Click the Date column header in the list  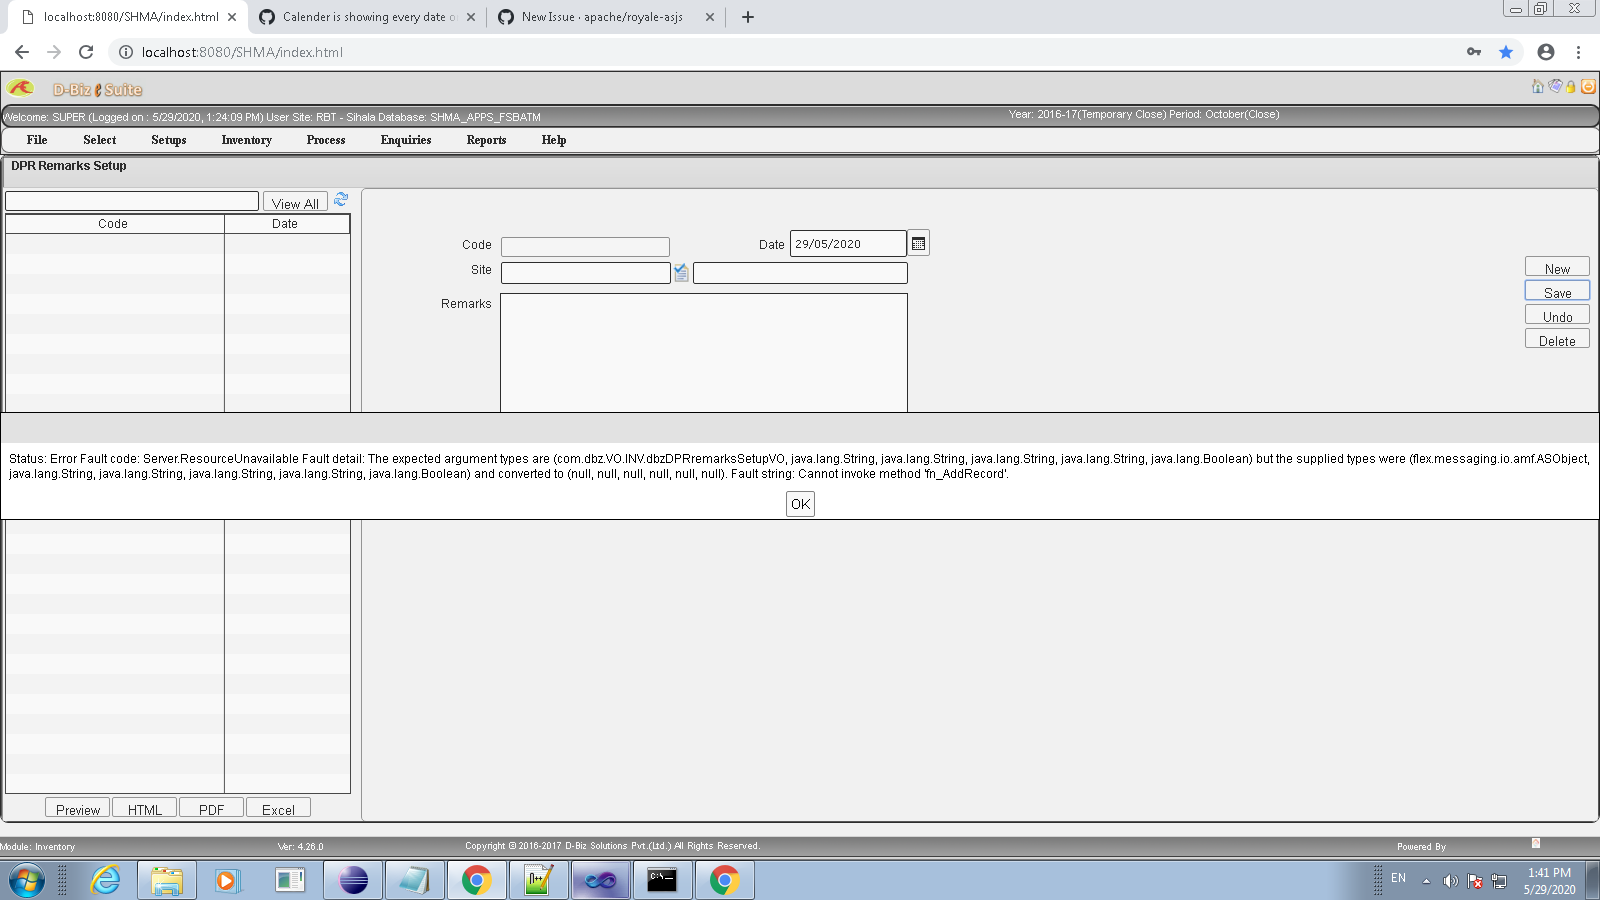tap(286, 224)
